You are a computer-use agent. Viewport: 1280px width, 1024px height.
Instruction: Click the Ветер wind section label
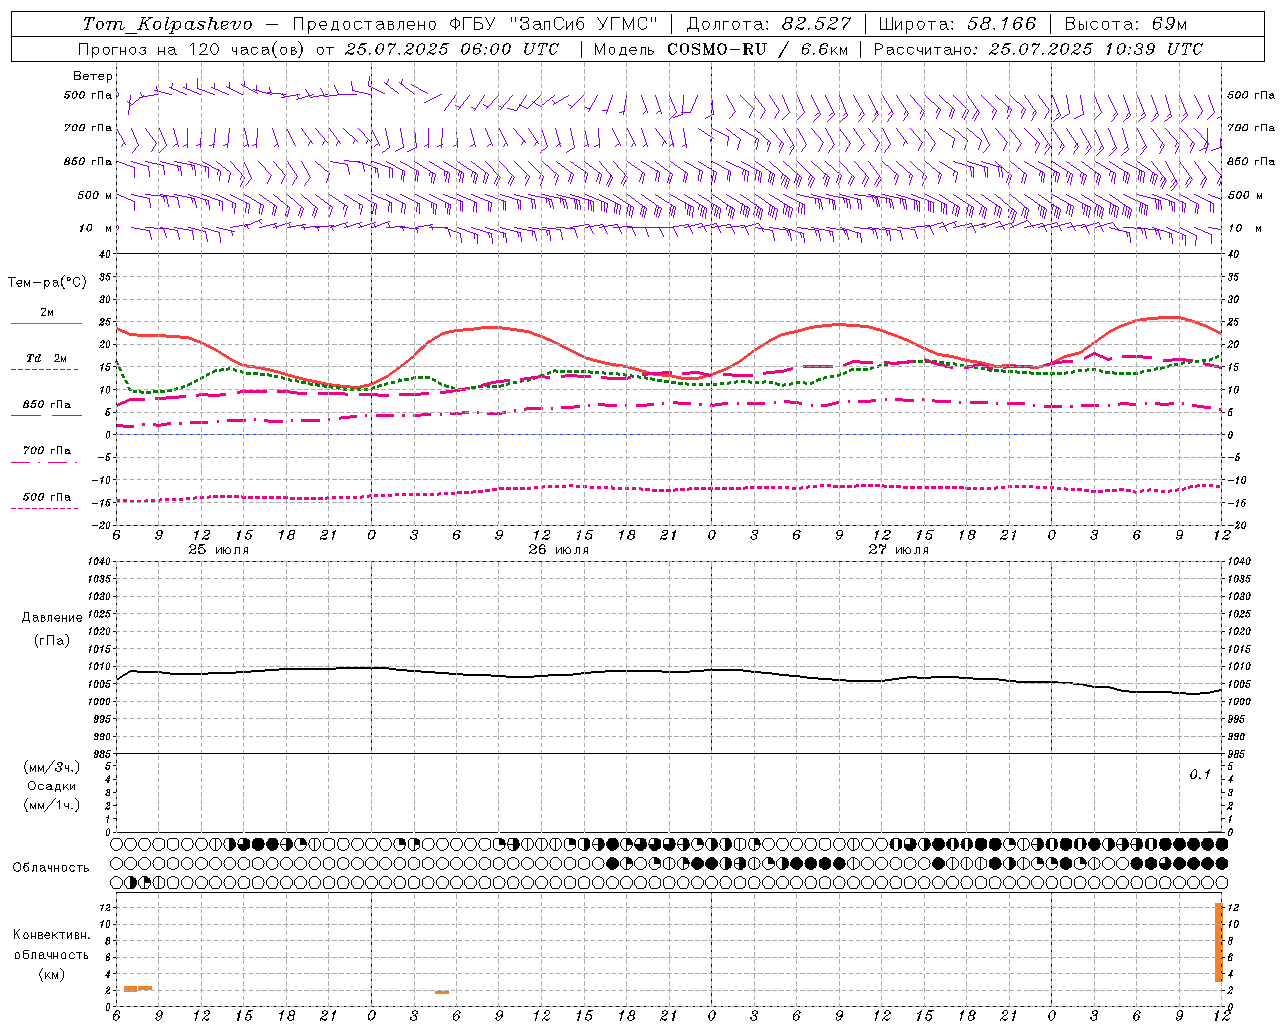[92, 76]
